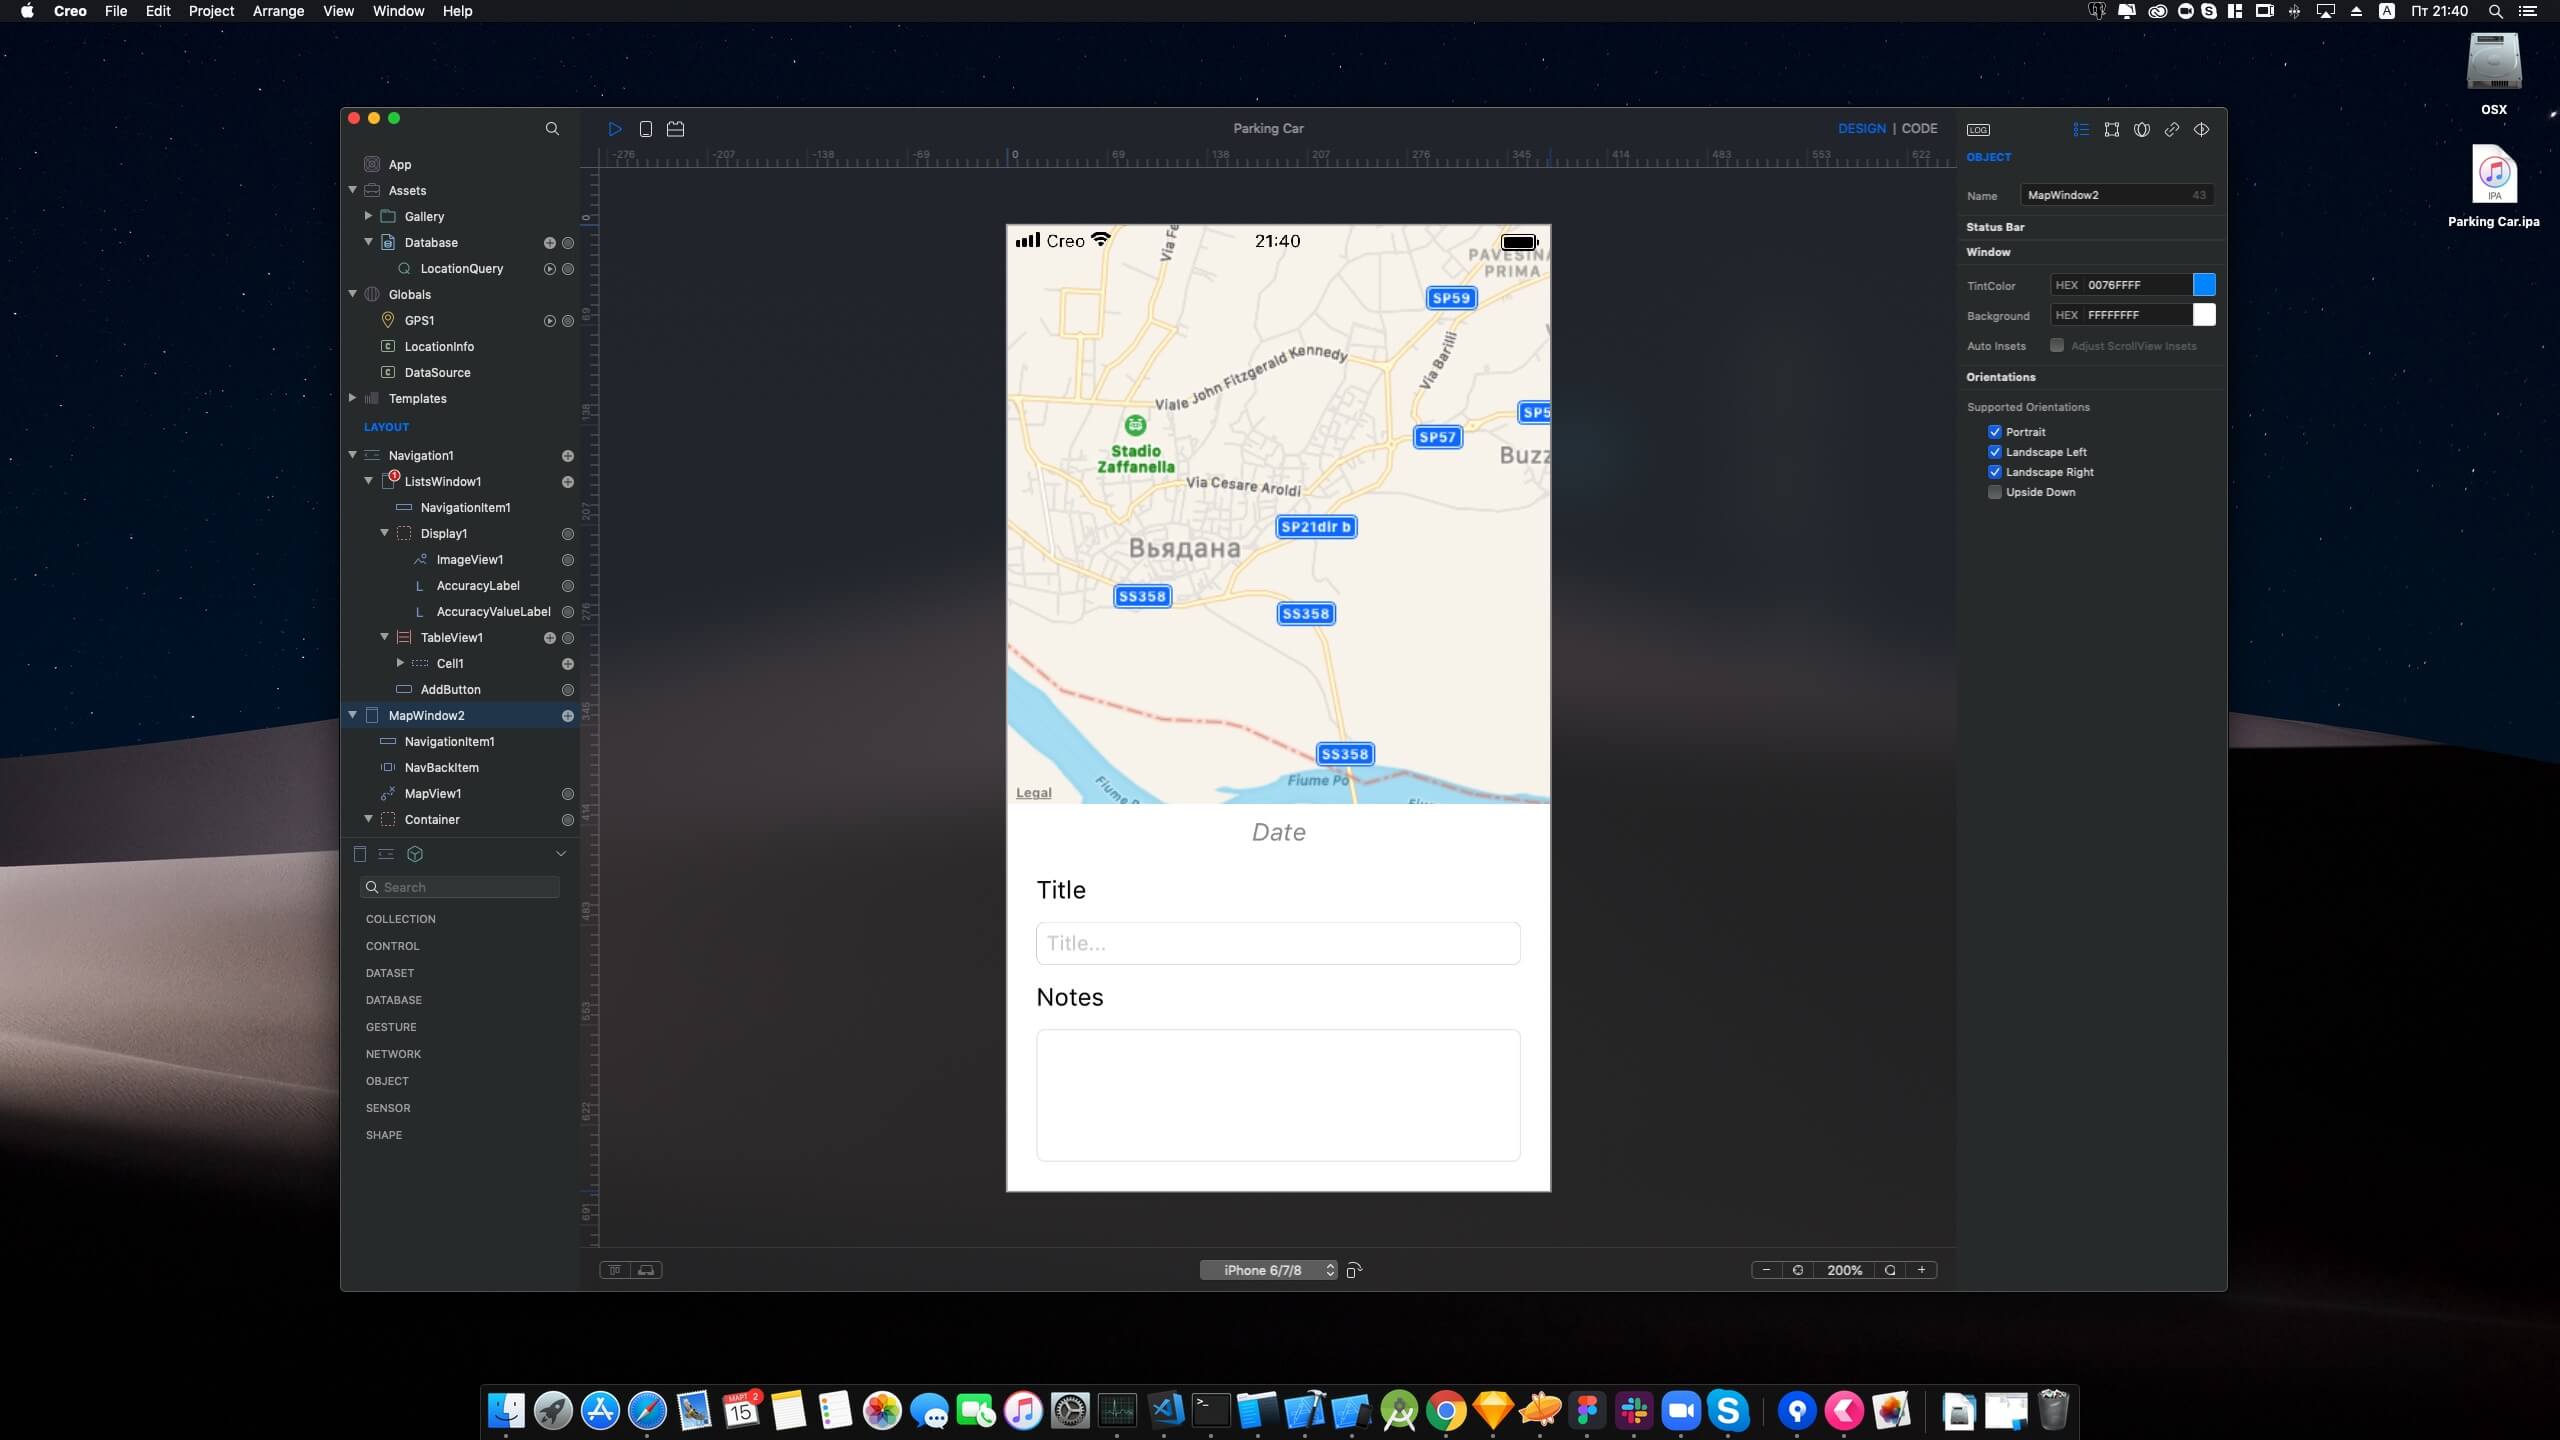Open the LOG console icon

point(1978,130)
